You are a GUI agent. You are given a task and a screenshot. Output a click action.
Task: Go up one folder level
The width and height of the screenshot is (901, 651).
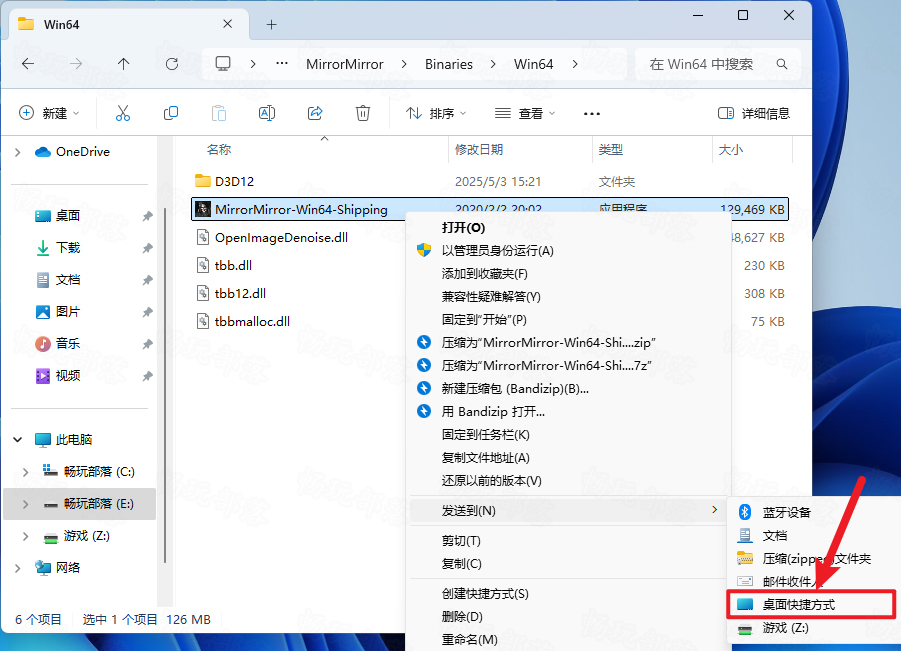(x=124, y=64)
